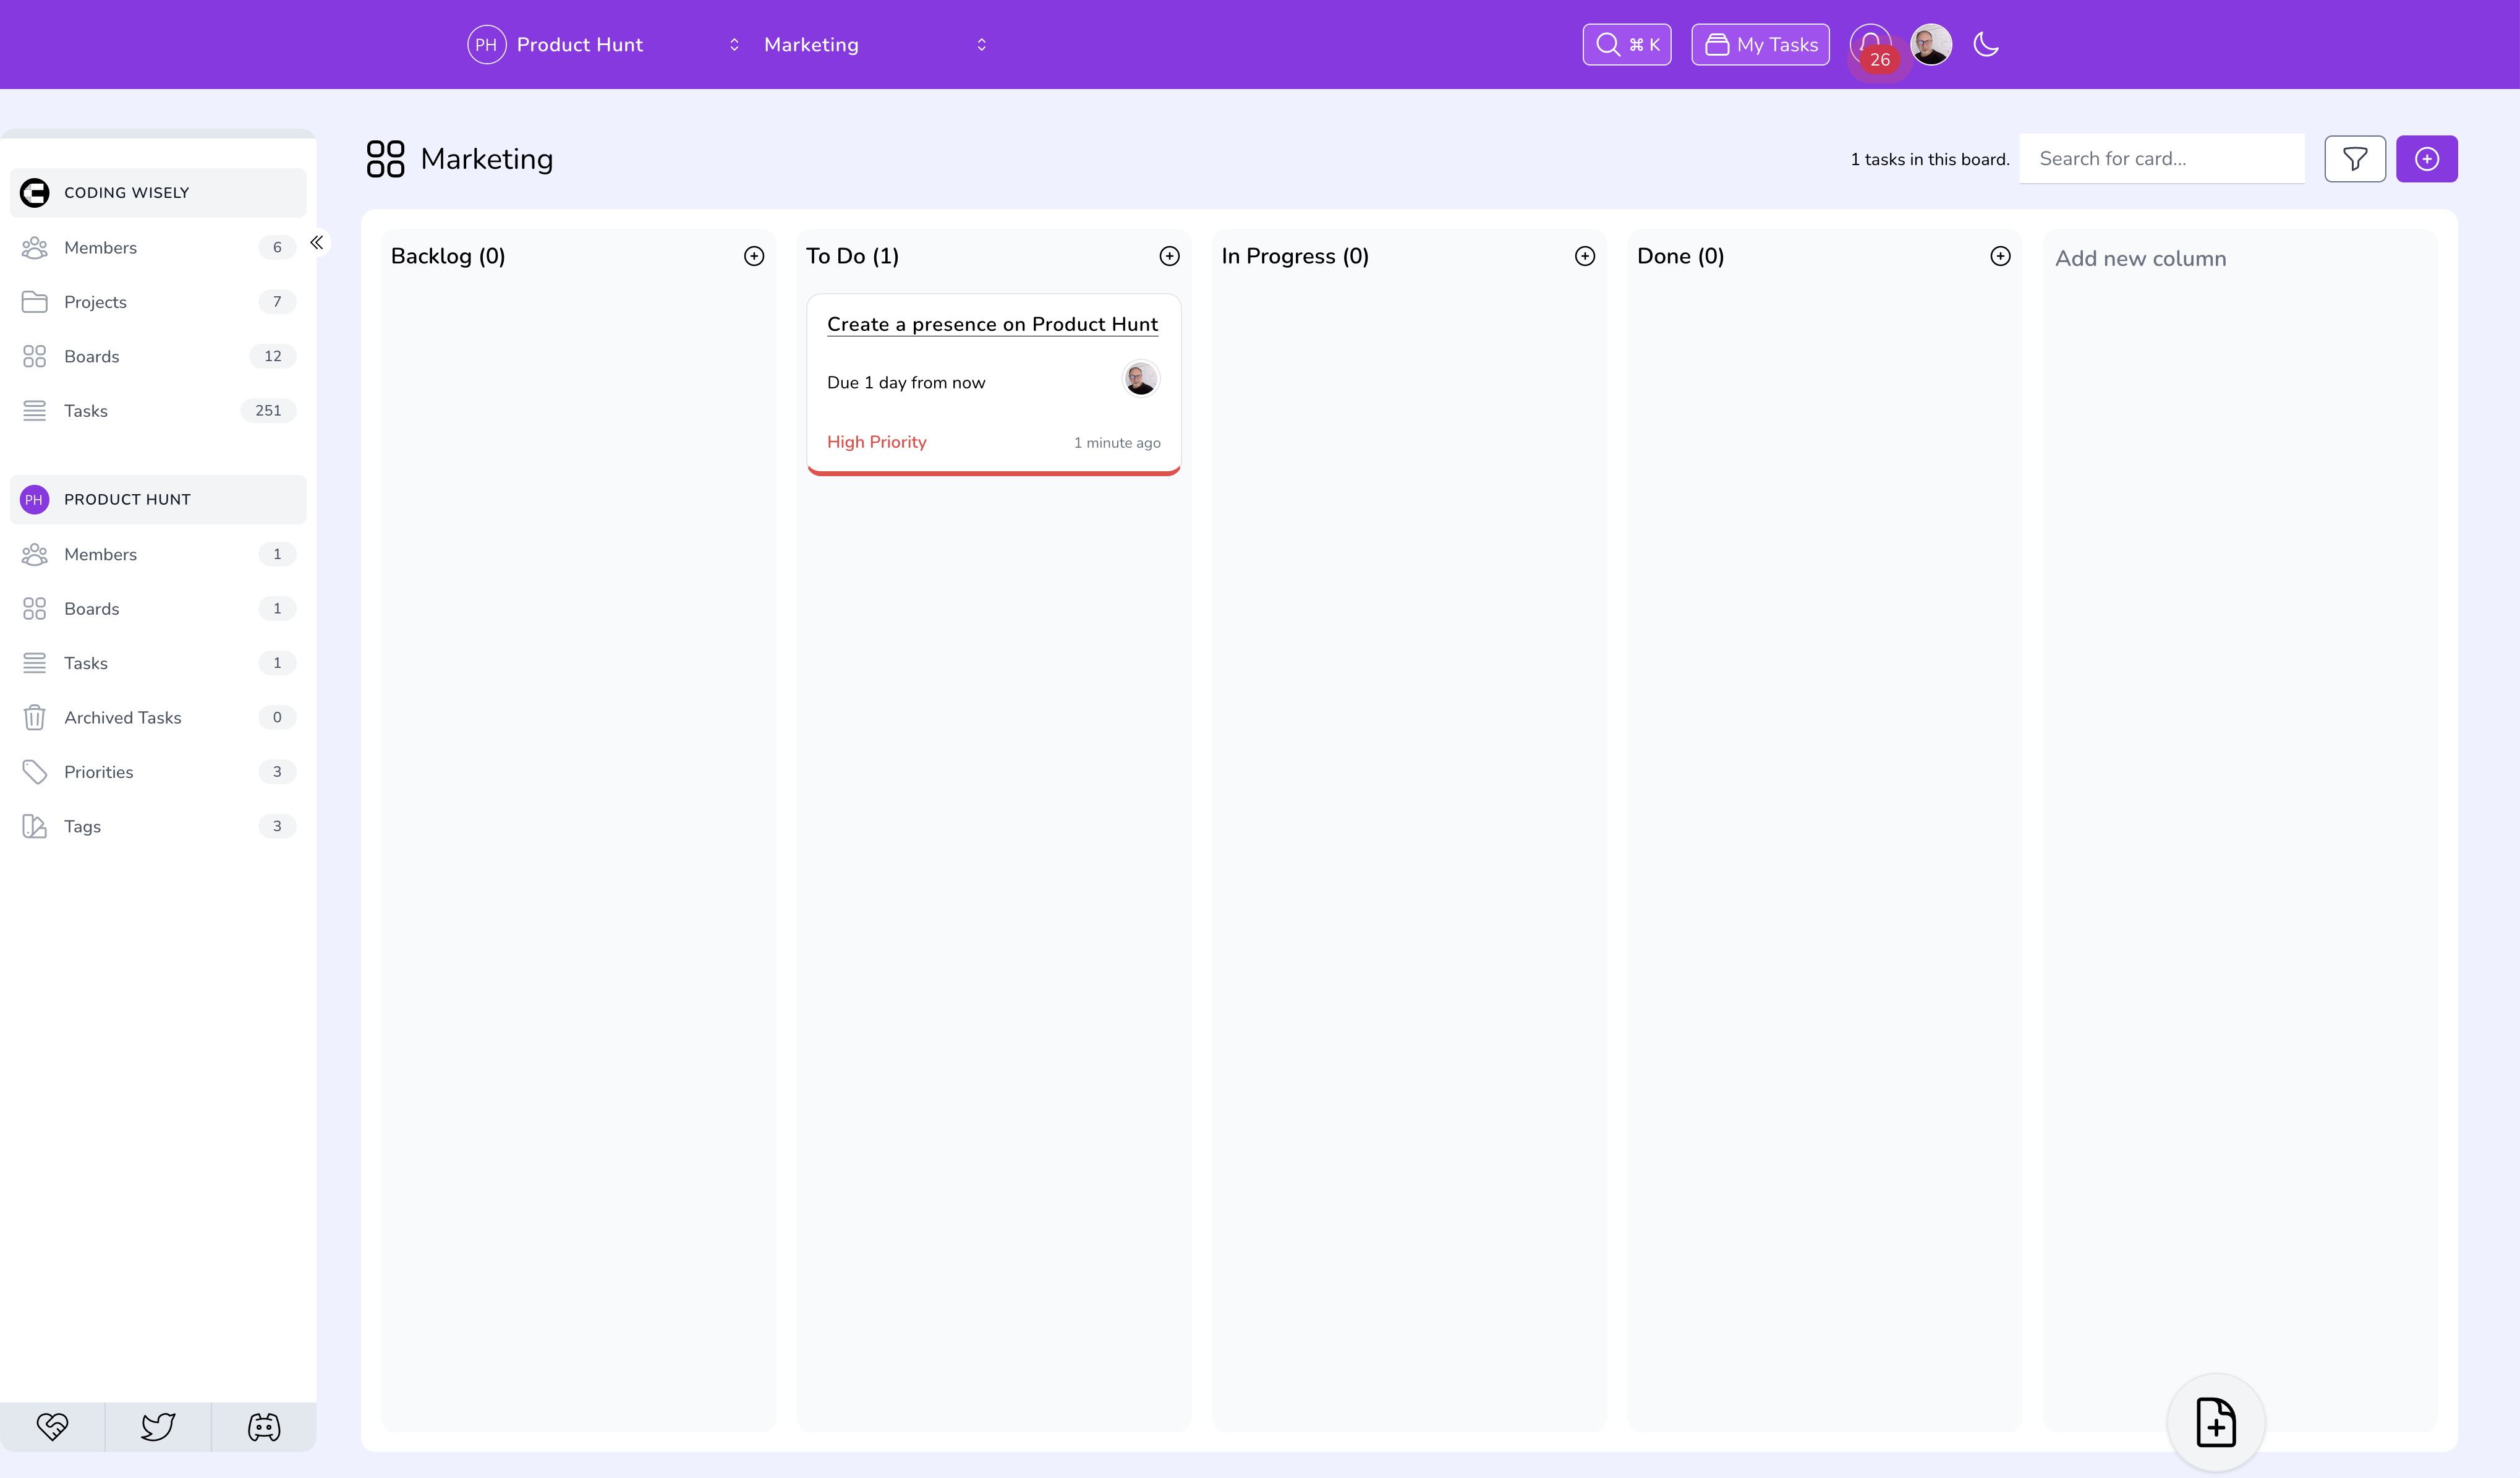Click the PH workspace badge in header

(x=486, y=45)
